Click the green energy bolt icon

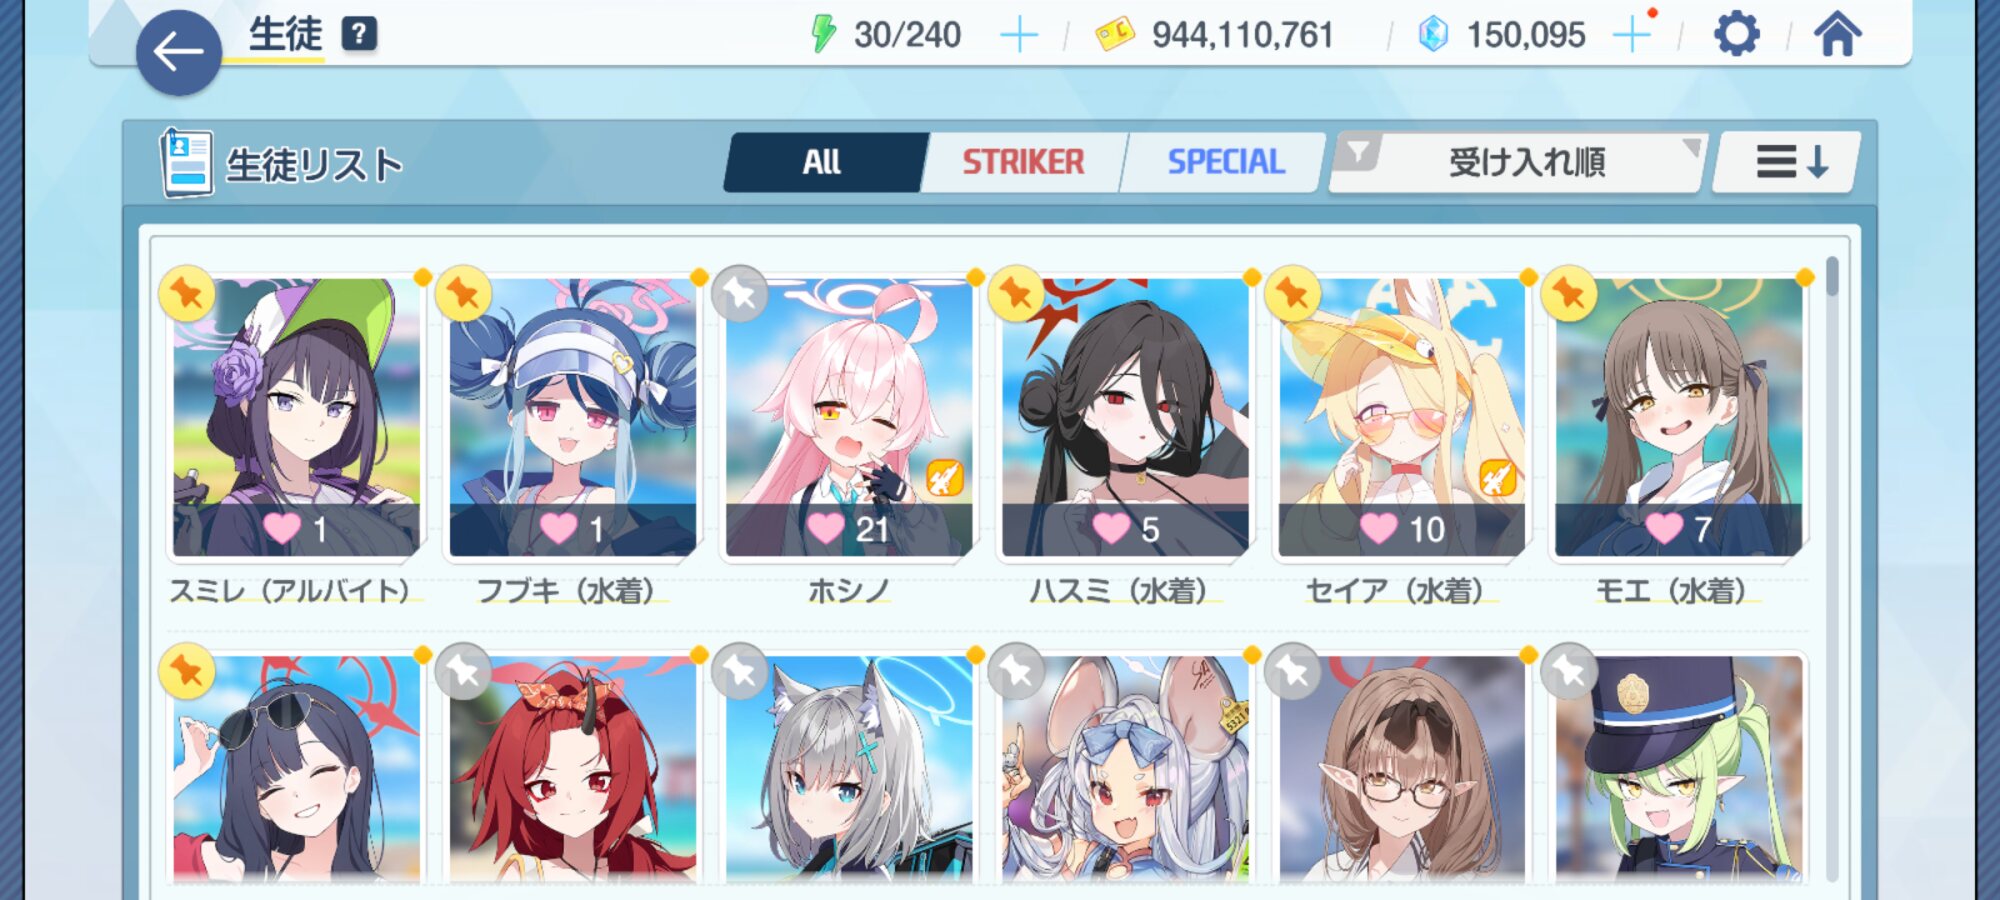tap(822, 34)
